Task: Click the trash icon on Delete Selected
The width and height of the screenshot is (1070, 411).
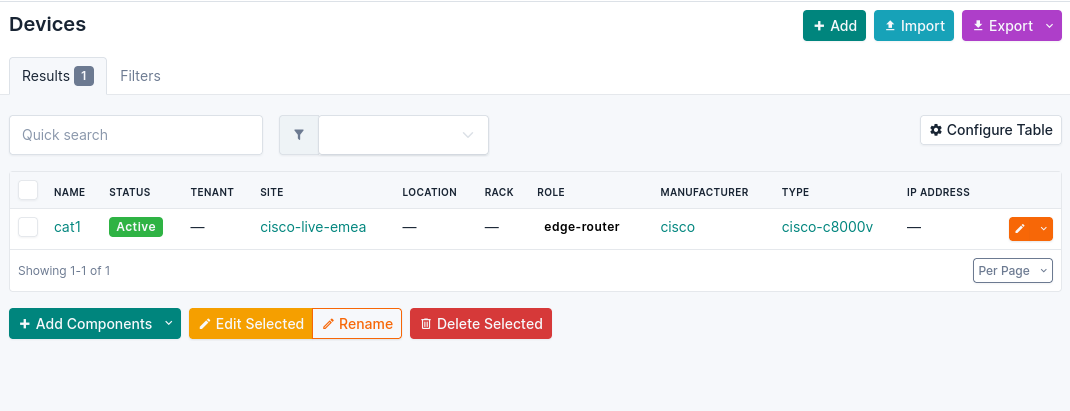Action: pos(426,324)
